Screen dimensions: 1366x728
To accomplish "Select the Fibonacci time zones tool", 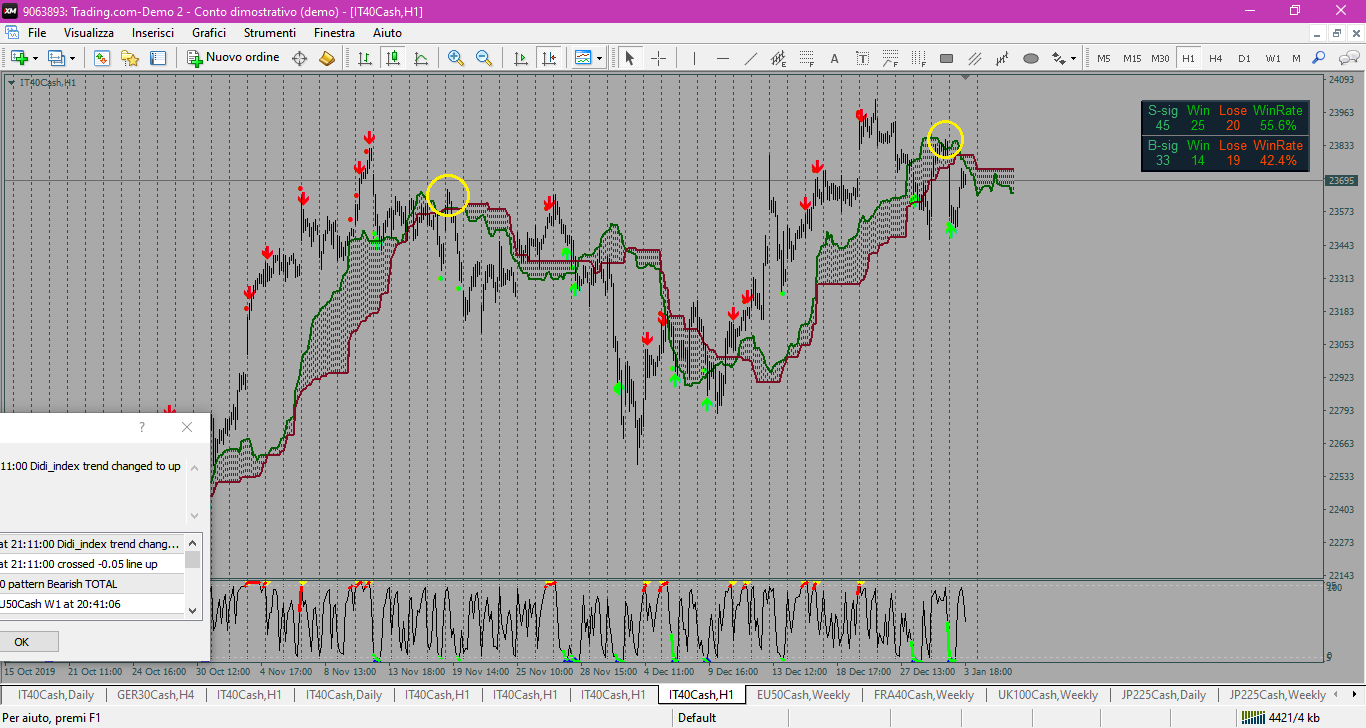I will tap(918, 58).
